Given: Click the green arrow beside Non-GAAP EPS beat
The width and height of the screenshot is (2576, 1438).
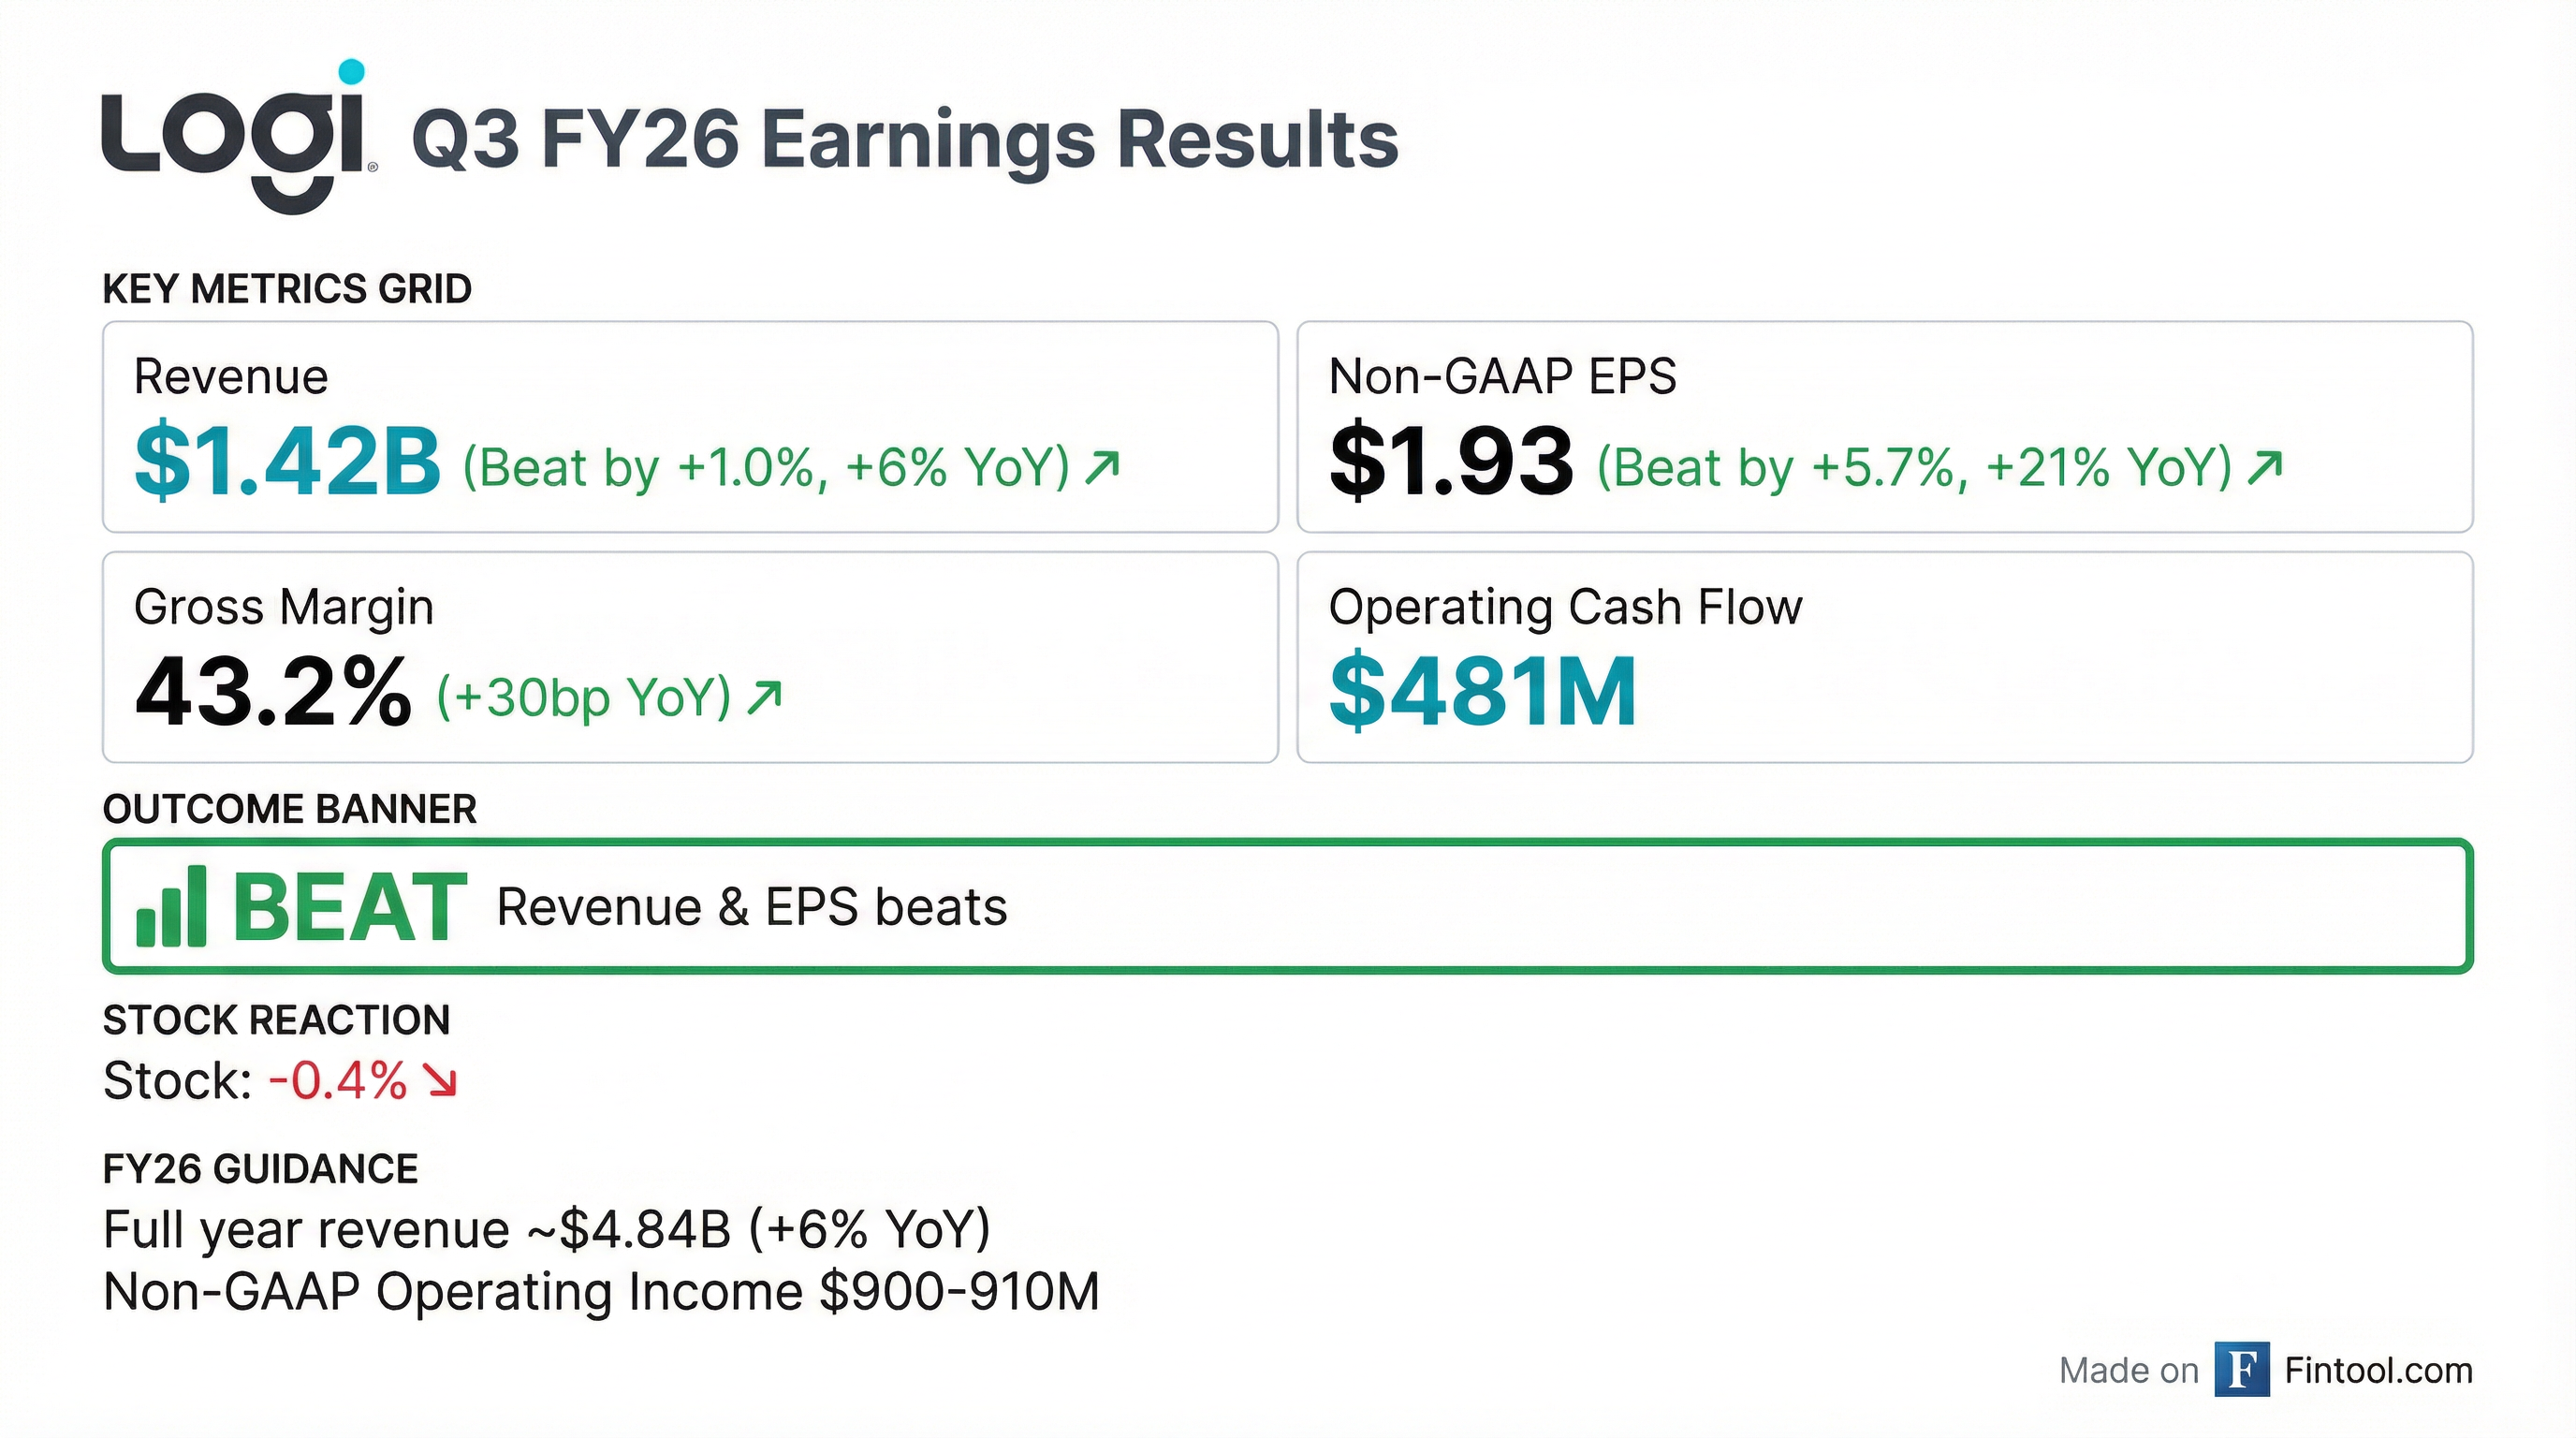Looking at the screenshot, I should click(2265, 466).
